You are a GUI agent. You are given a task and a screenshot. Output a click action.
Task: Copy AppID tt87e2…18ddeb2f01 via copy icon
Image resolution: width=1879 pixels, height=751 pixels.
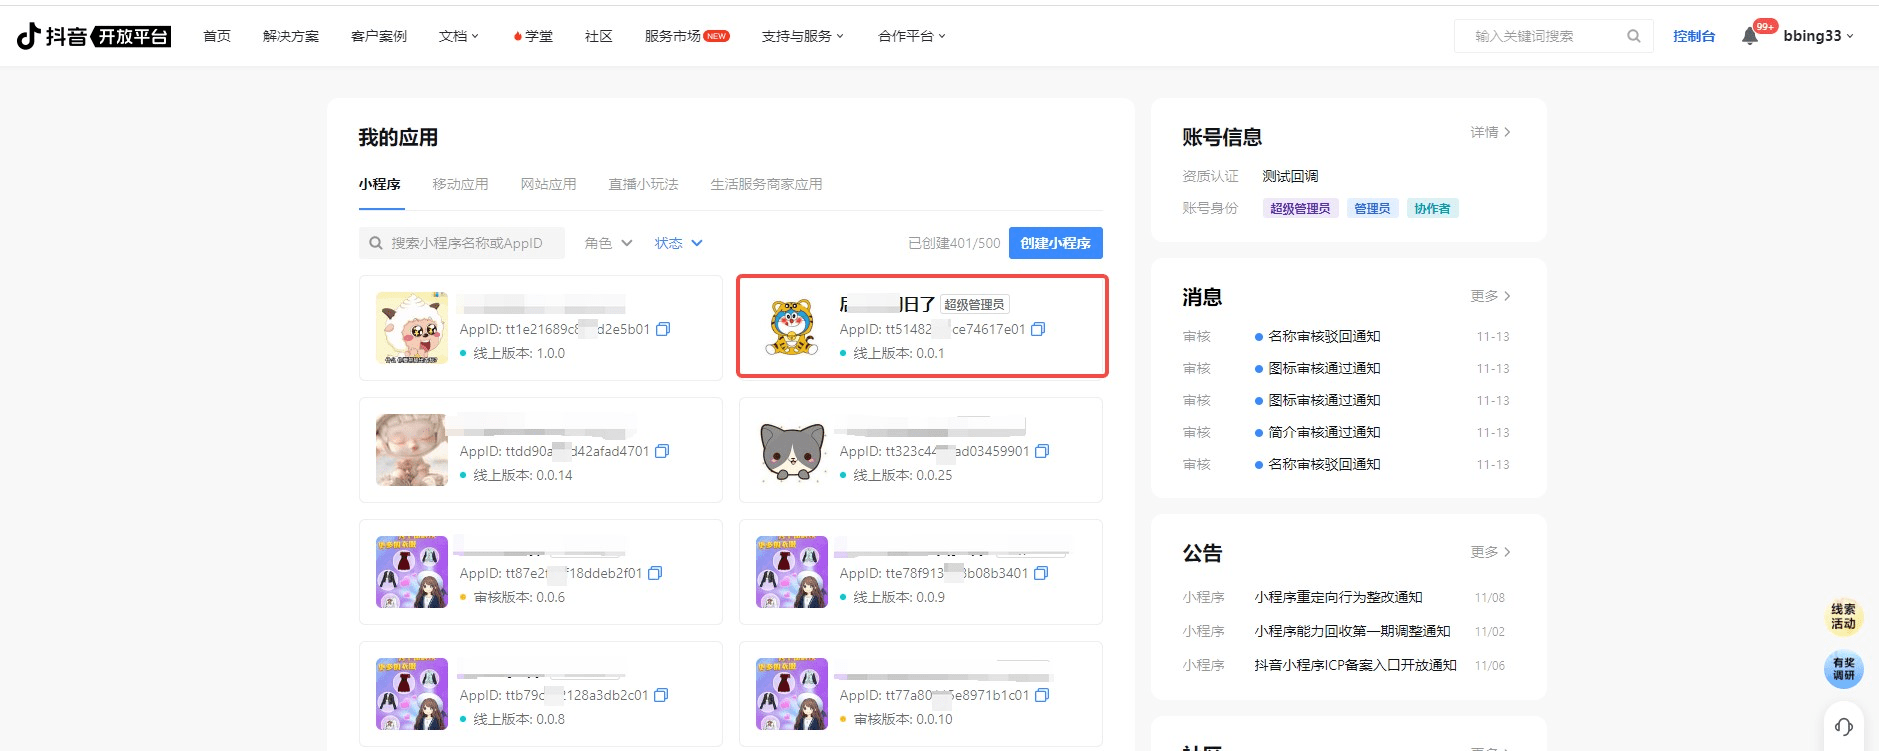655,573
